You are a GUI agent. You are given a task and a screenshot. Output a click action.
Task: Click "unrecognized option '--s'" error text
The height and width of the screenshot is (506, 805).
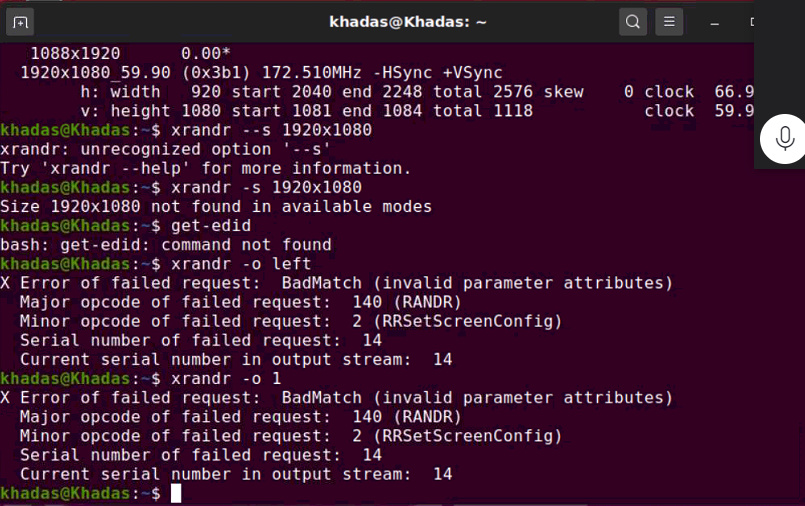coord(205,149)
